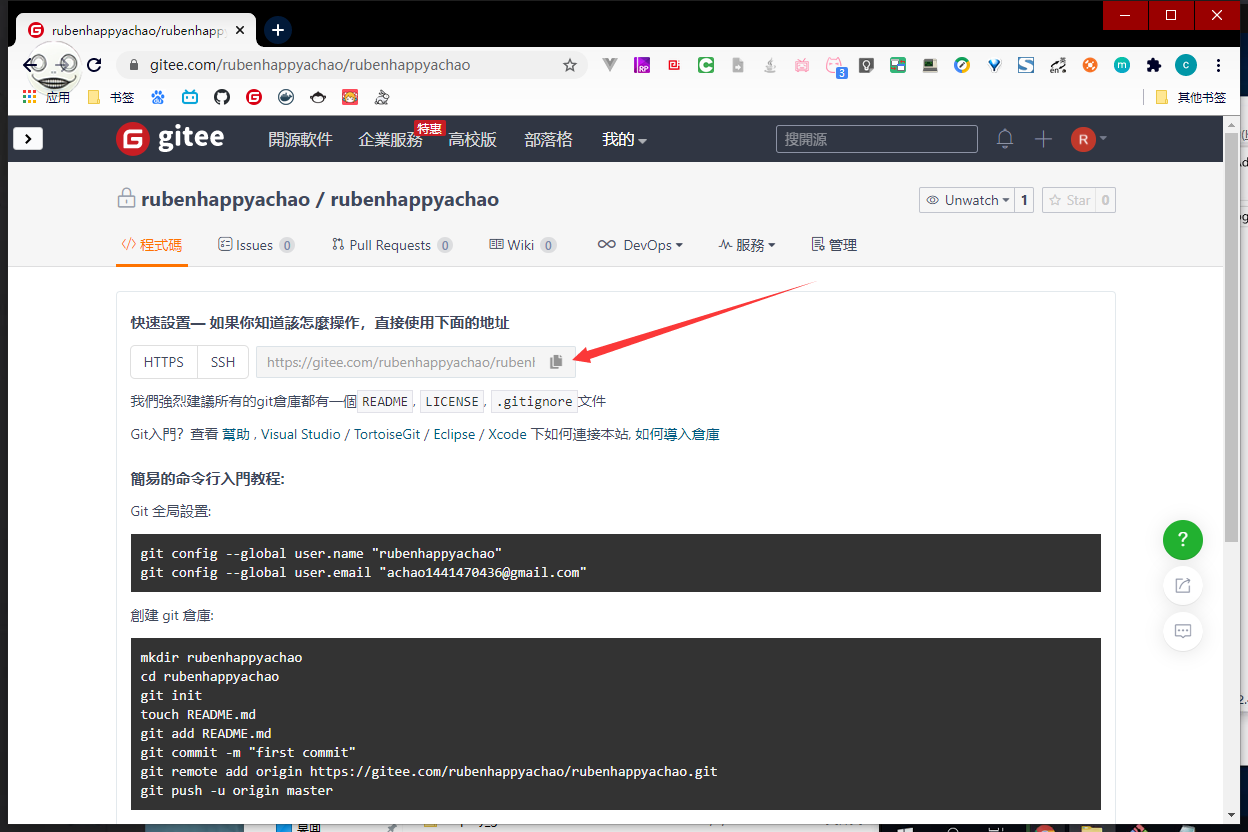Click the floating feedback chat icon
The image size is (1248, 832).
pyautogui.click(x=1182, y=631)
